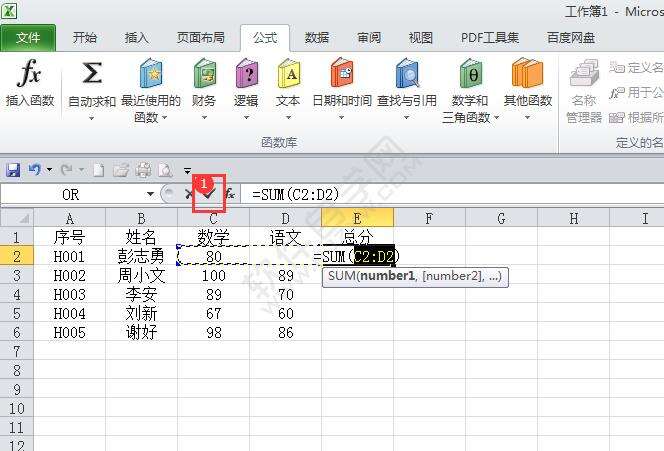Save the workbook with the floppy icon
The height and width of the screenshot is (451, 664).
coord(13,170)
